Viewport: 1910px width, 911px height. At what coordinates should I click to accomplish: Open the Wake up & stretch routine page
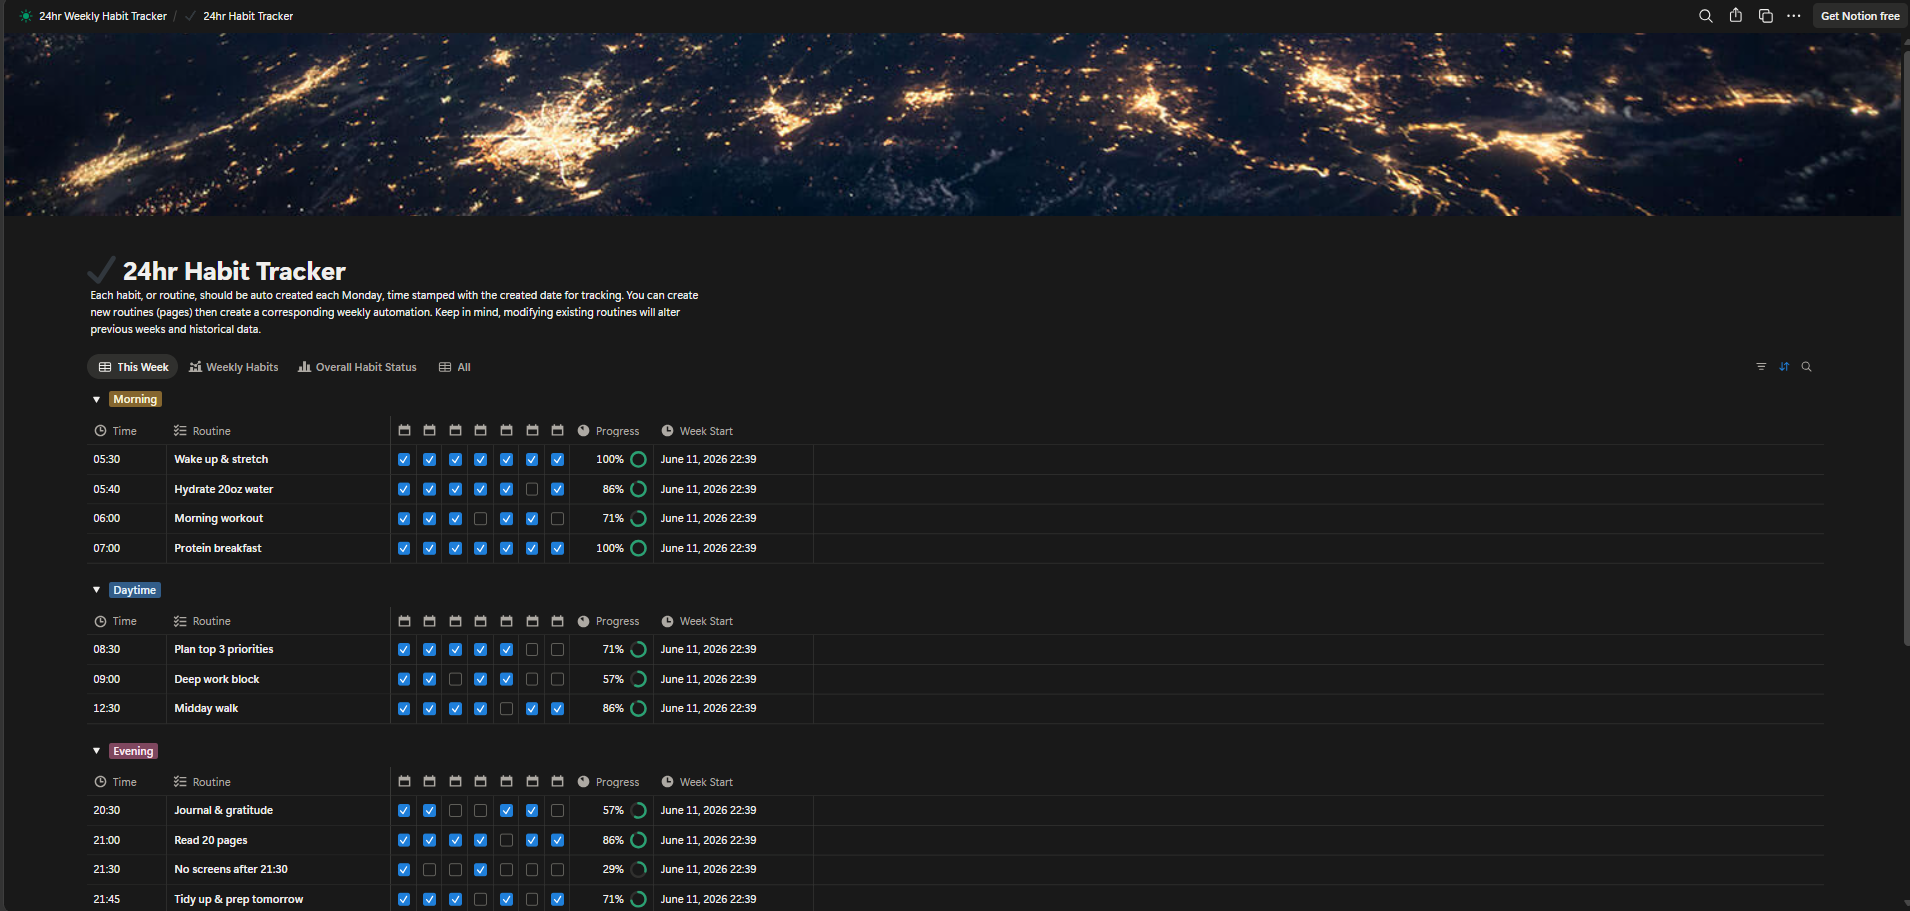(x=221, y=460)
